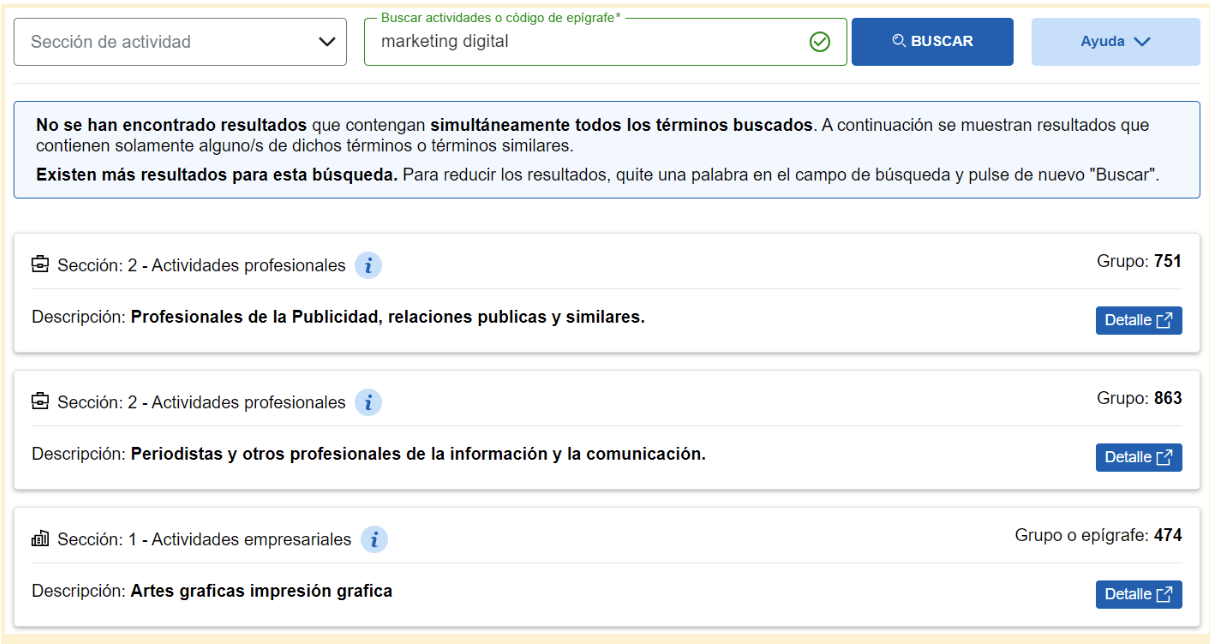Click briefcase icon in Grupo 863 card
The height and width of the screenshot is (644, 1210).
pyautogui.click(x=40, y=402)
